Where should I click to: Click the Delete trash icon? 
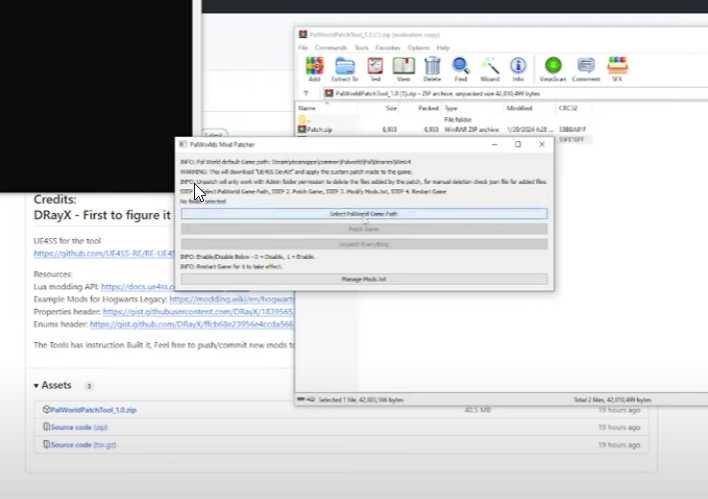[x=432, y=68]
